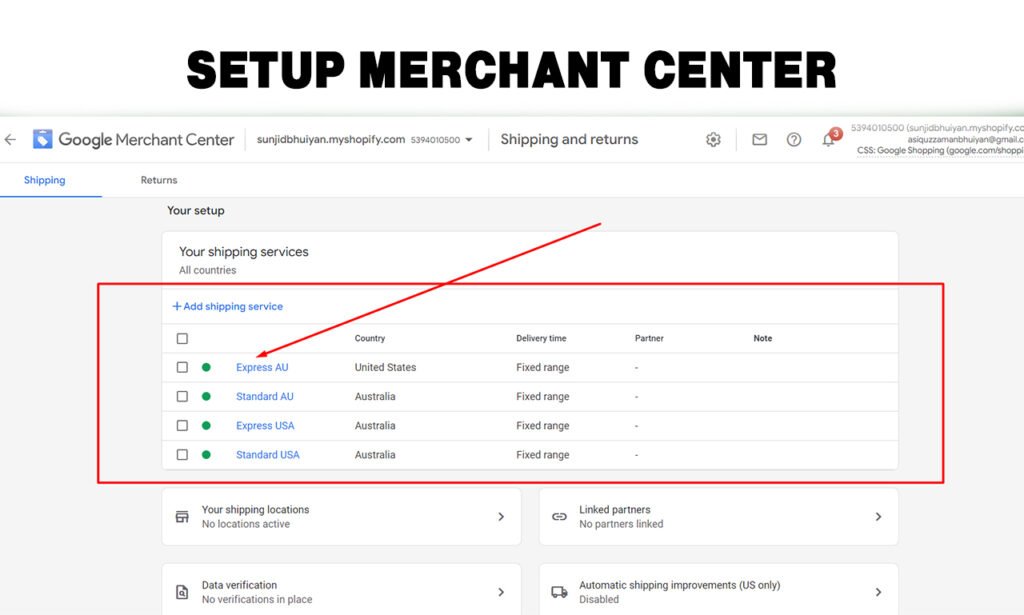
Task: Open the Standard AU shipping service
Action: (264, 396)
